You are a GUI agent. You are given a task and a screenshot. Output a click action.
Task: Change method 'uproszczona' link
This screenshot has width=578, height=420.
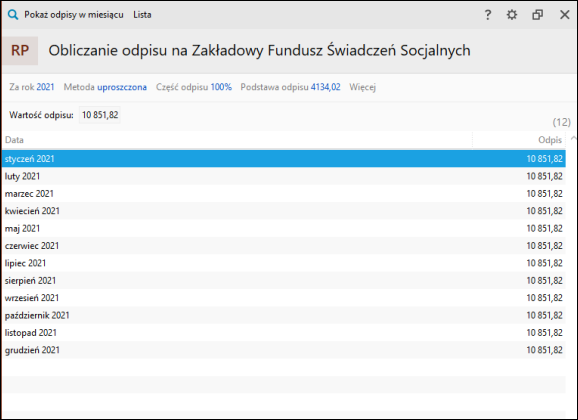pyautogui.click(x=122, y=87)
